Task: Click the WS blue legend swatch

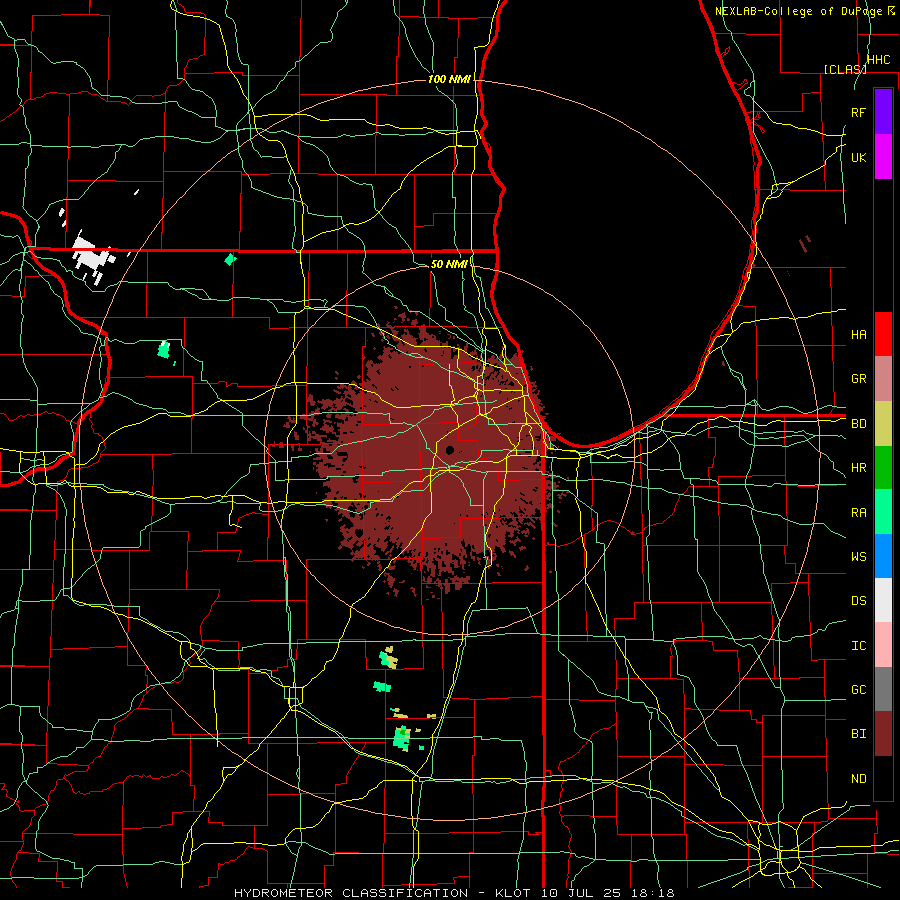Action: (x=883, y=556)
